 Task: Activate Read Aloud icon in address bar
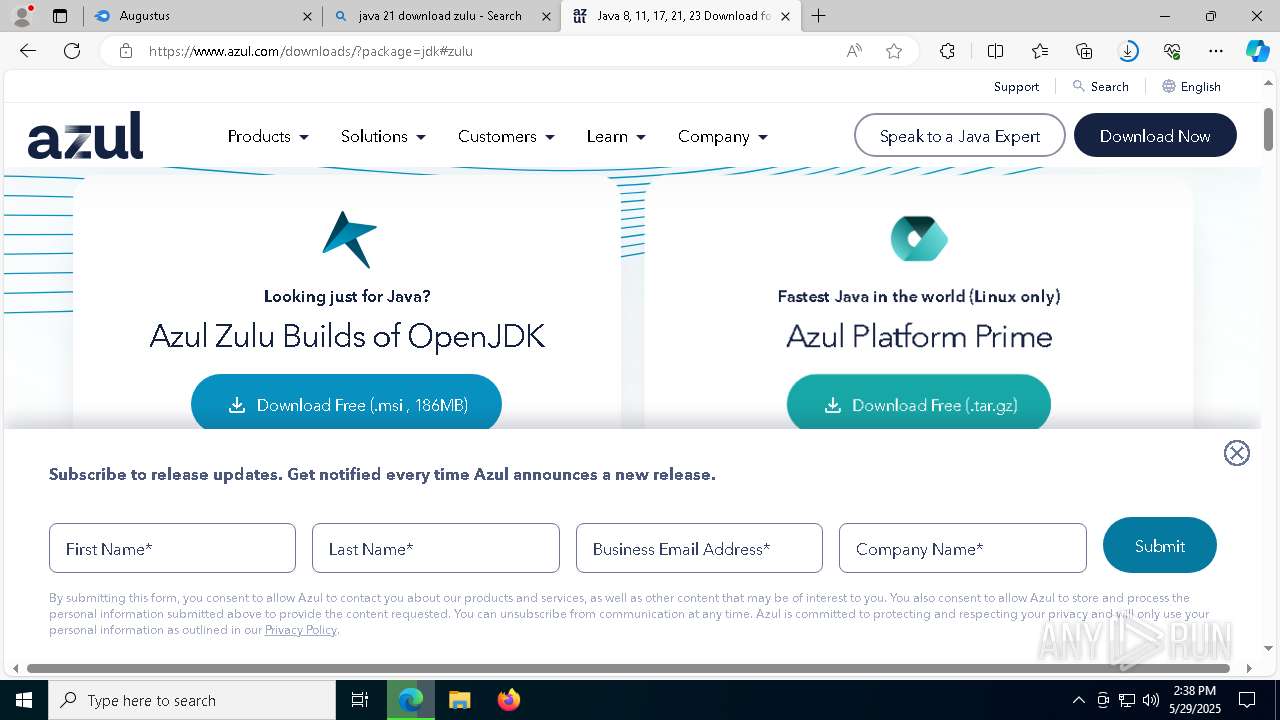point(854,51)
